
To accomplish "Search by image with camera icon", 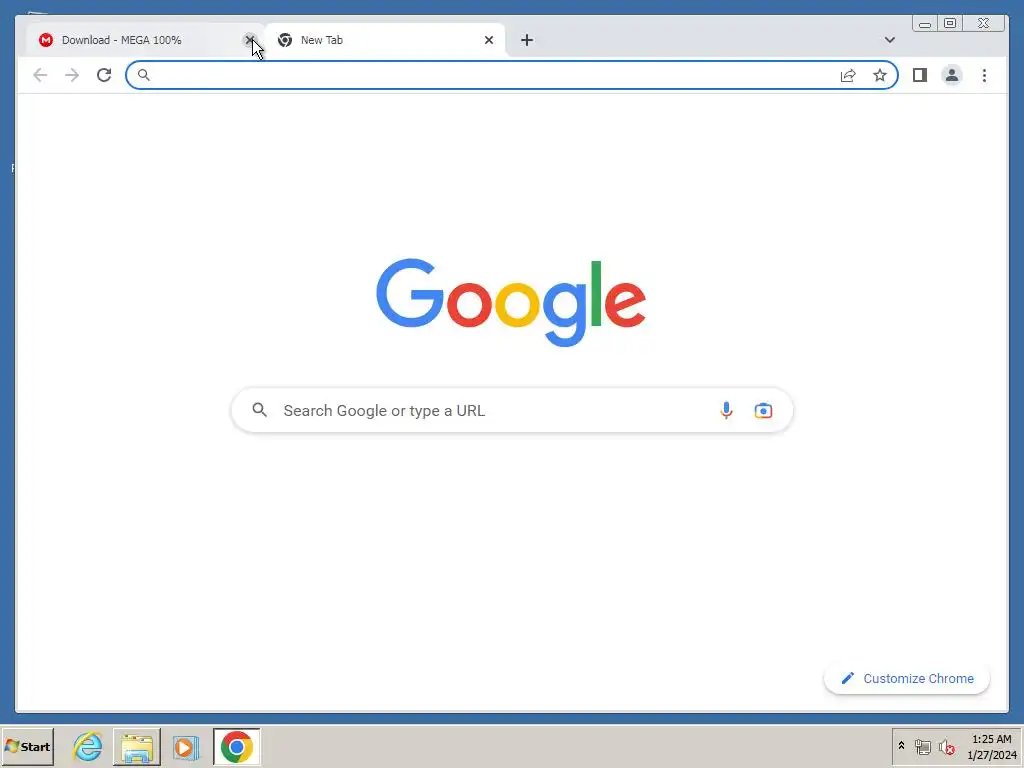I will point(763,410).
